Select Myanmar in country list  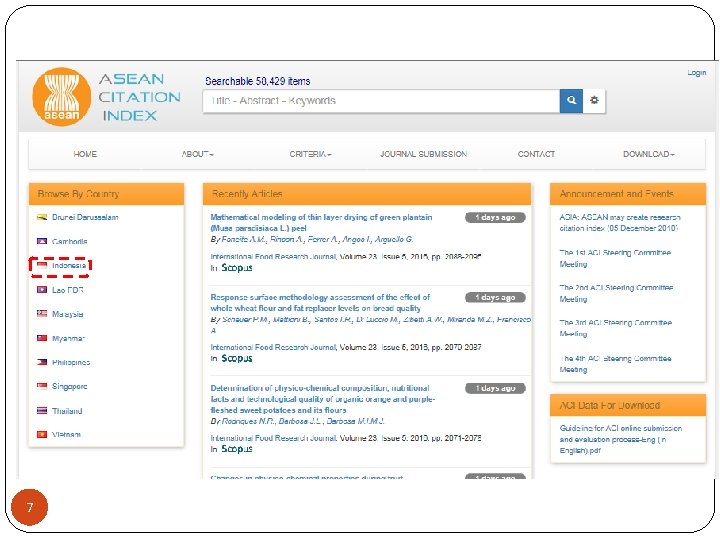point(68,338)
